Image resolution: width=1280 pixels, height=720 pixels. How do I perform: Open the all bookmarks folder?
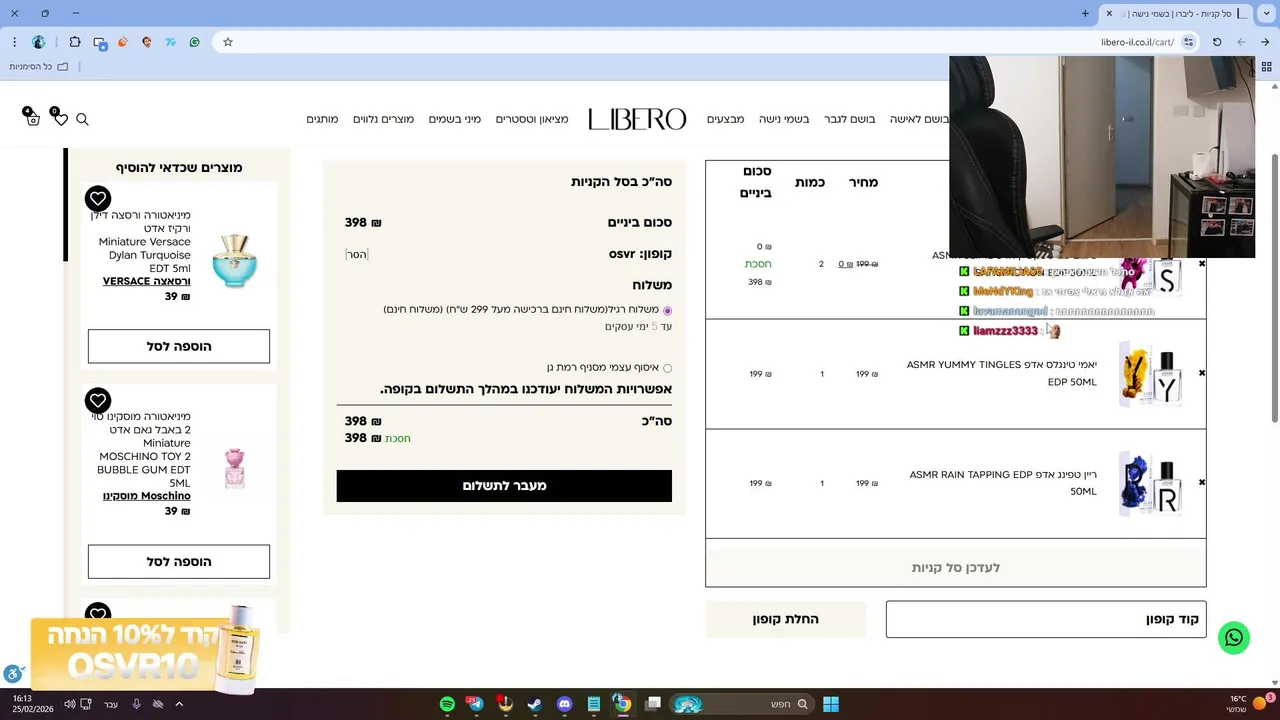pyautogui.click(x=40, y=67)
